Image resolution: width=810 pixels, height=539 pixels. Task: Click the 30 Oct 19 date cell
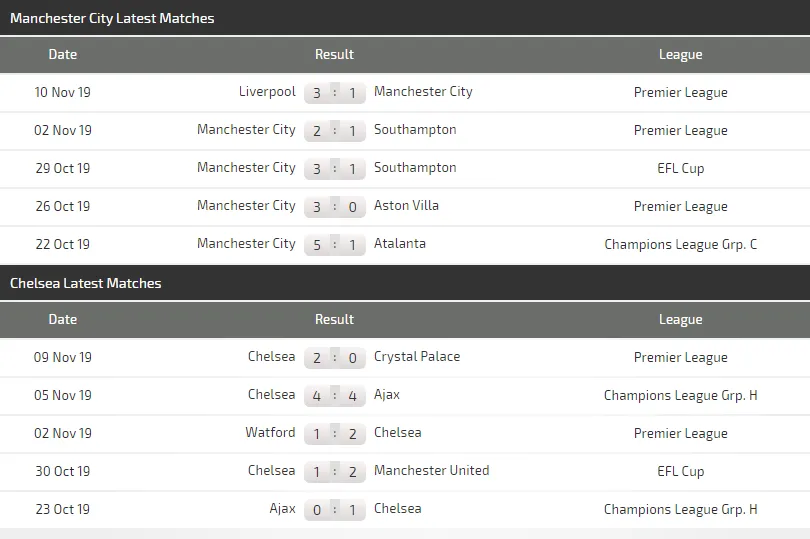pyautogui.click(x=62, y=471)
